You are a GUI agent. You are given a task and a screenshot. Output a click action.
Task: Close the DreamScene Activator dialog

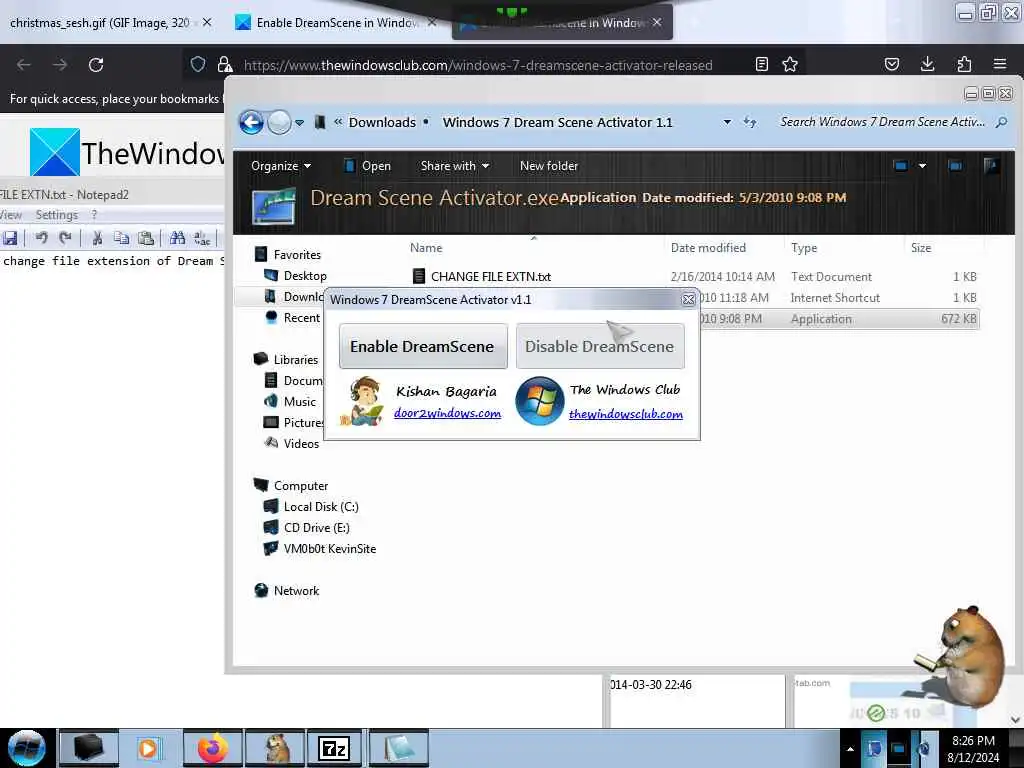pos(688,299)
